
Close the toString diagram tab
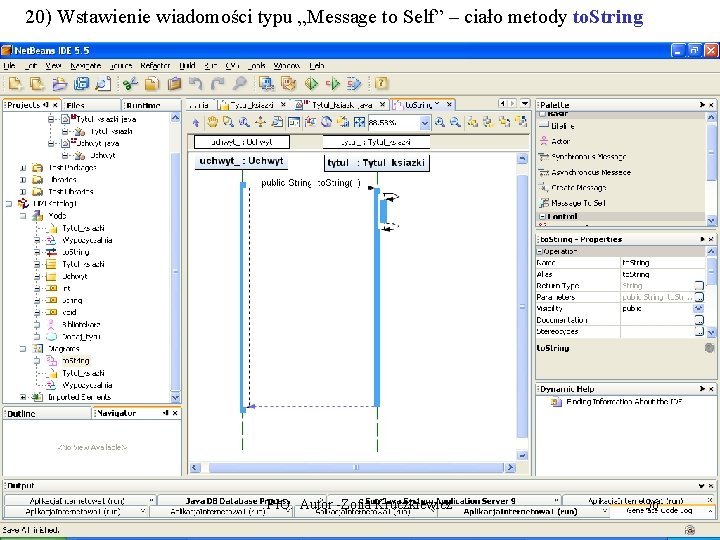[x=450, y=105]
